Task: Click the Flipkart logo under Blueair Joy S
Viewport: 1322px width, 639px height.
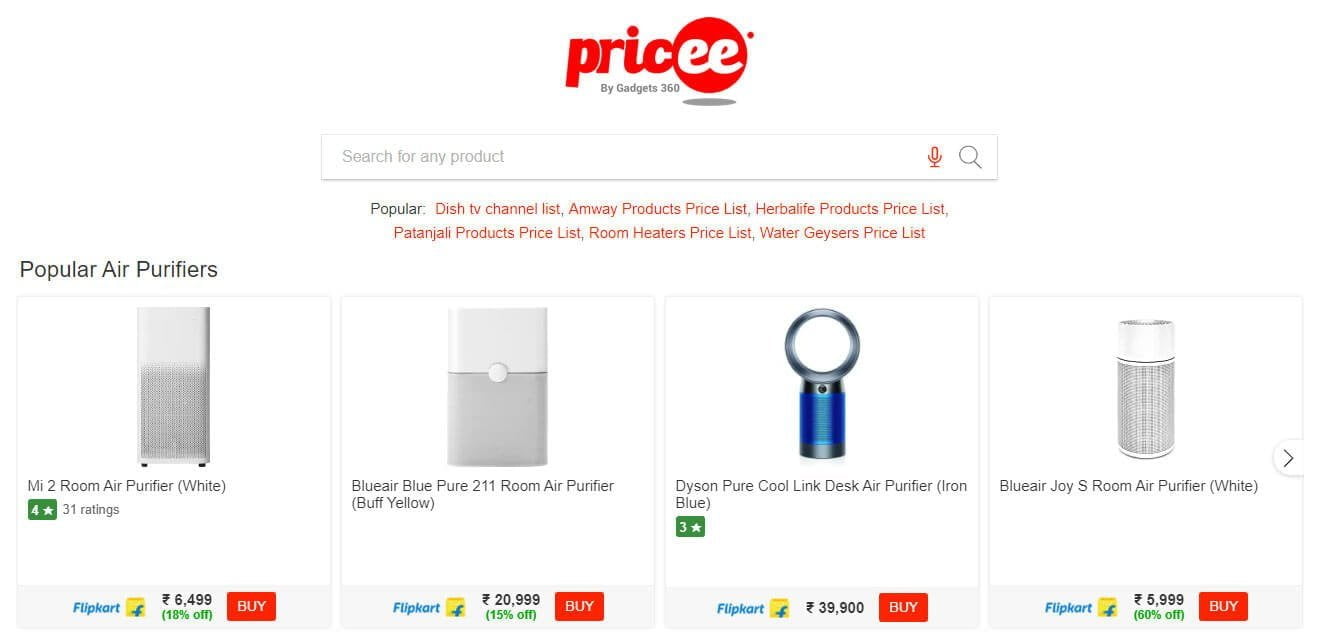Action: (1081, 607)
